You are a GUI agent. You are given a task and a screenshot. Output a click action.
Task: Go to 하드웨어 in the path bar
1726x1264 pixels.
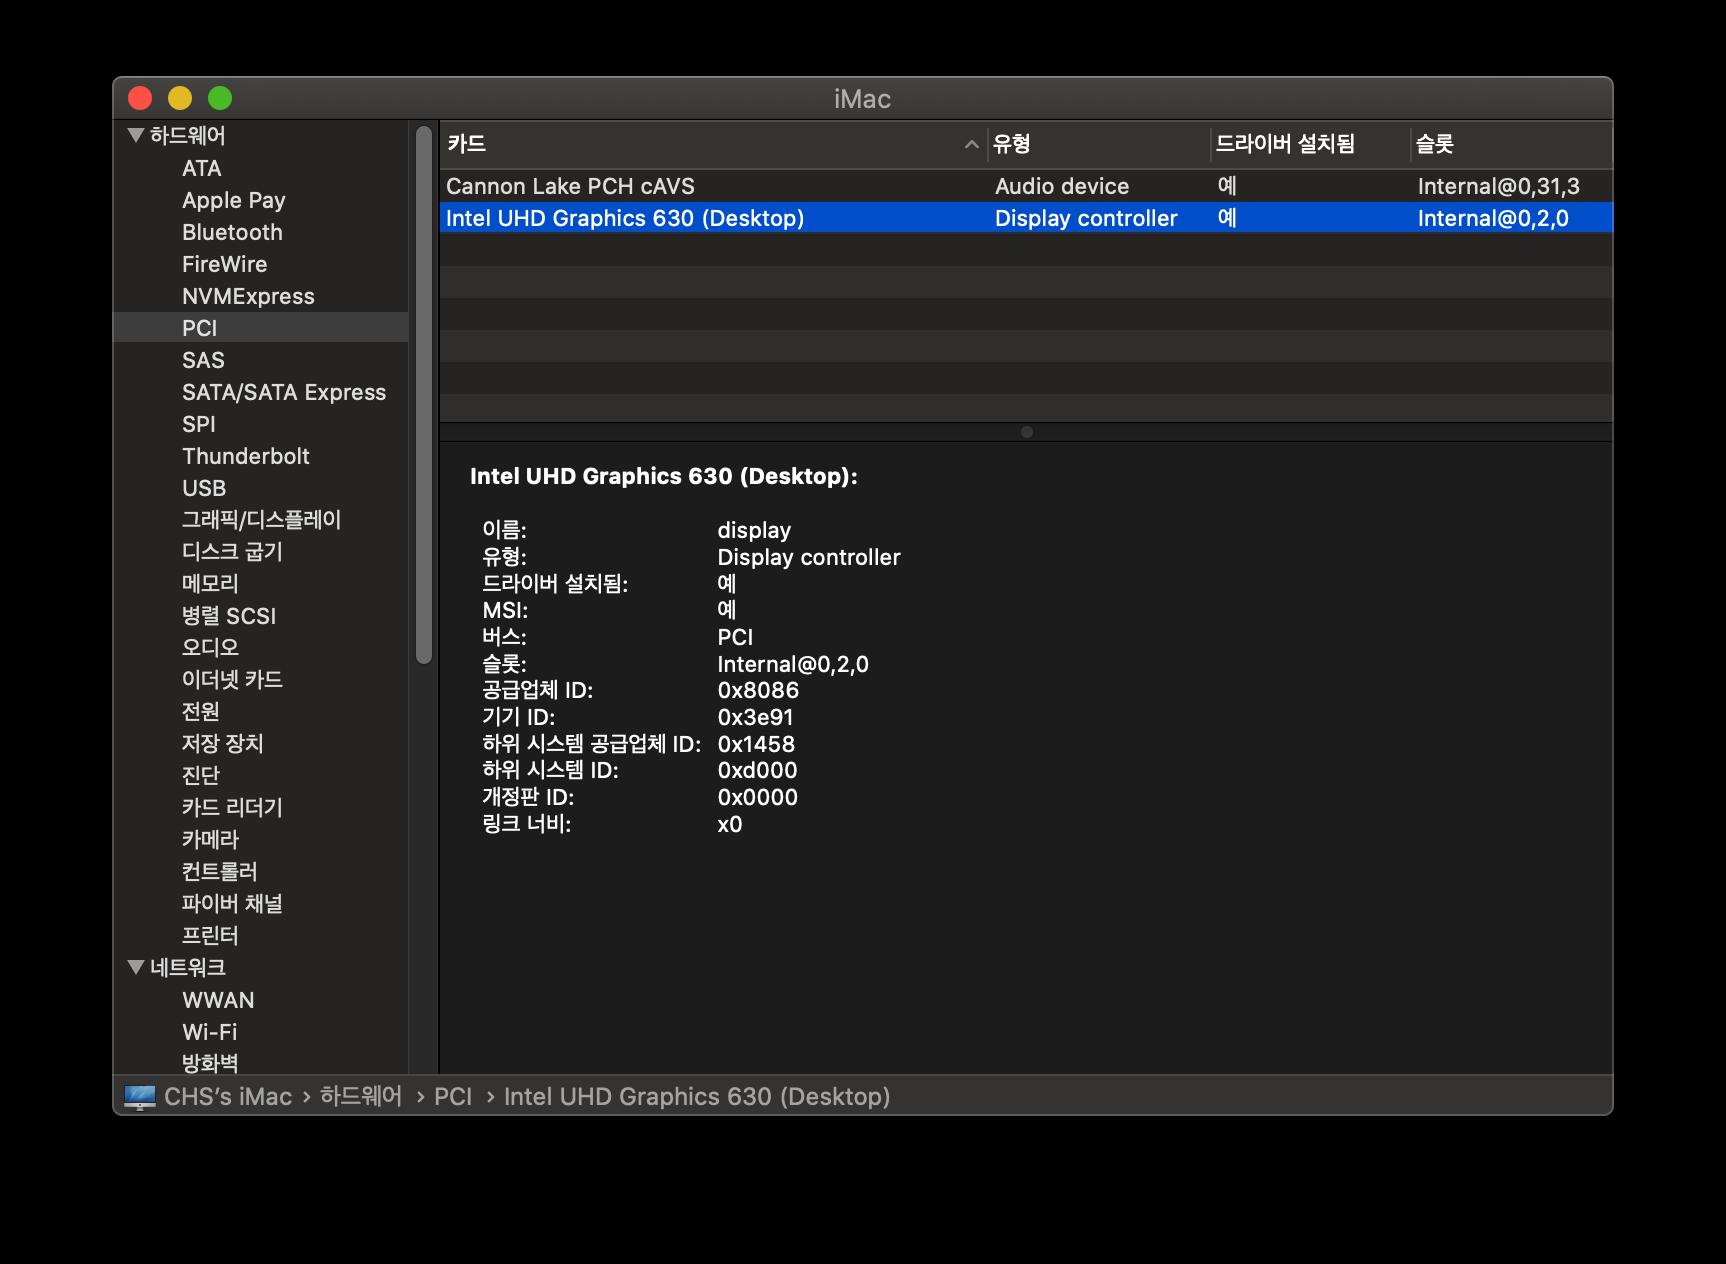(361, 1097)
